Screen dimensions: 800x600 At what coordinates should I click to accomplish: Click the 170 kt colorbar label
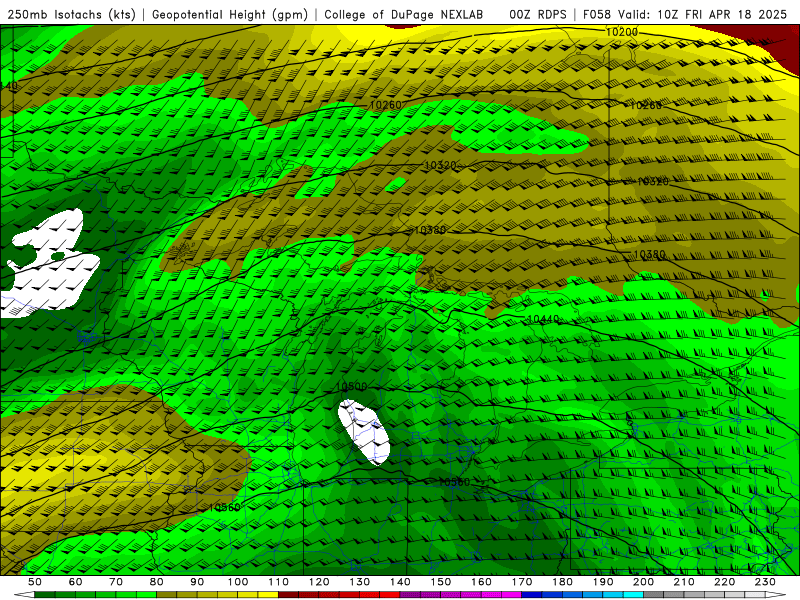[522, 582]
